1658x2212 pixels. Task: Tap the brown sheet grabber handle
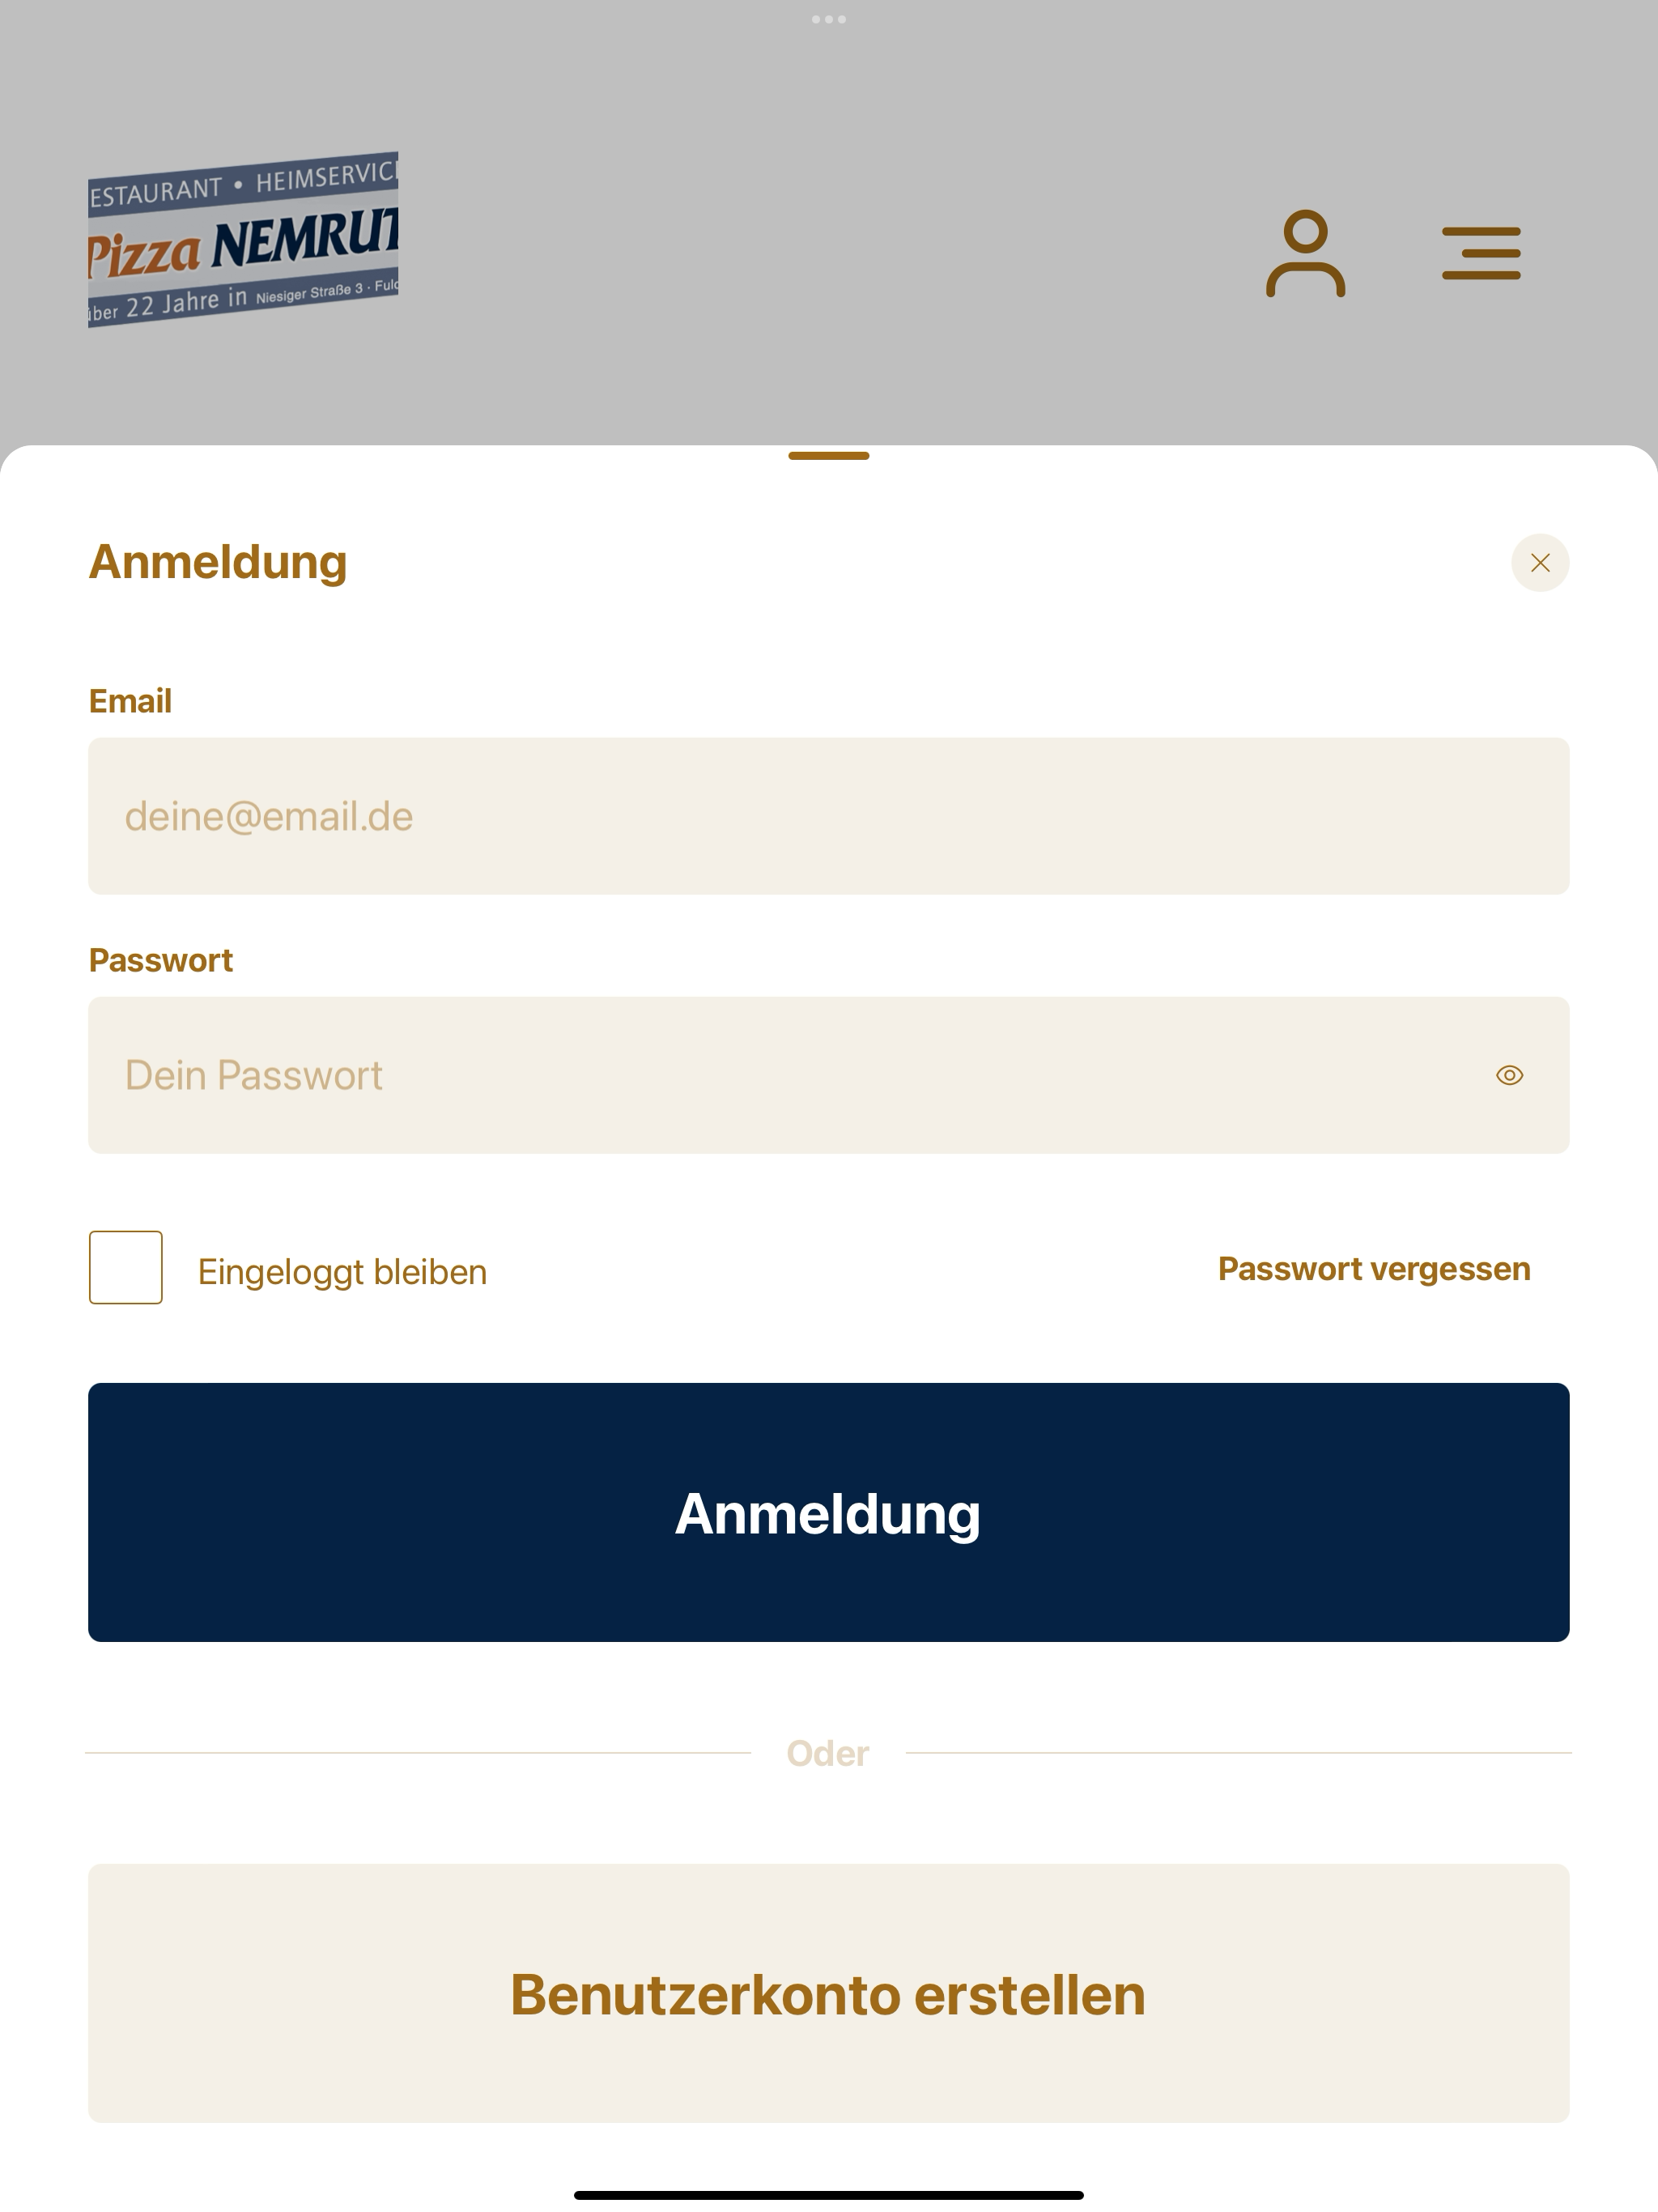coord(829,456)
